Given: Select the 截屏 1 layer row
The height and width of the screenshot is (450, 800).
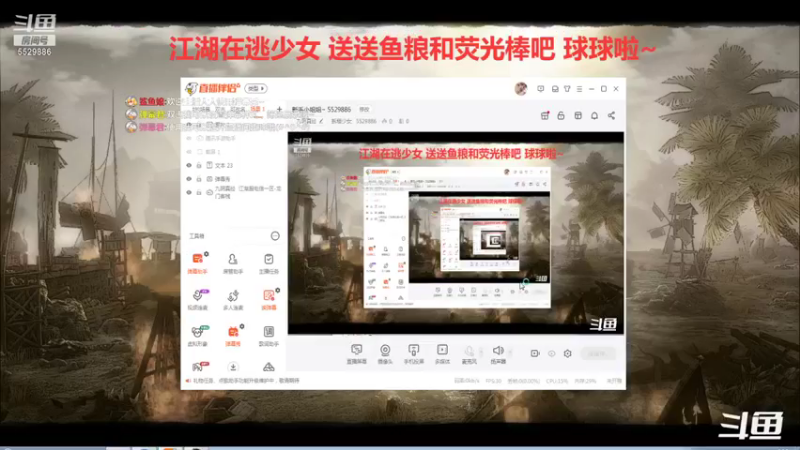Looking at the screenshot, I should coord(234,152).
